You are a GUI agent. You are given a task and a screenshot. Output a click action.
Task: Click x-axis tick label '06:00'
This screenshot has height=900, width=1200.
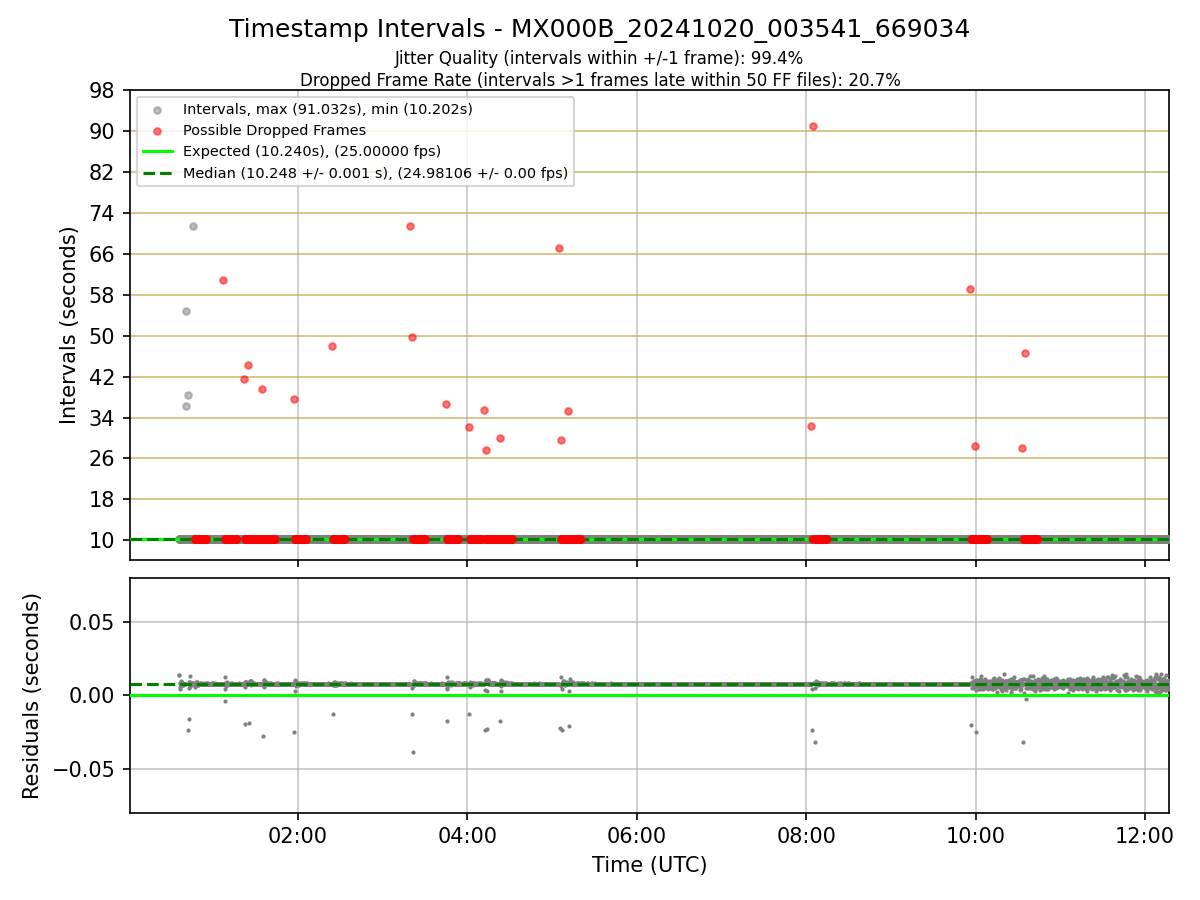[636, 836]
